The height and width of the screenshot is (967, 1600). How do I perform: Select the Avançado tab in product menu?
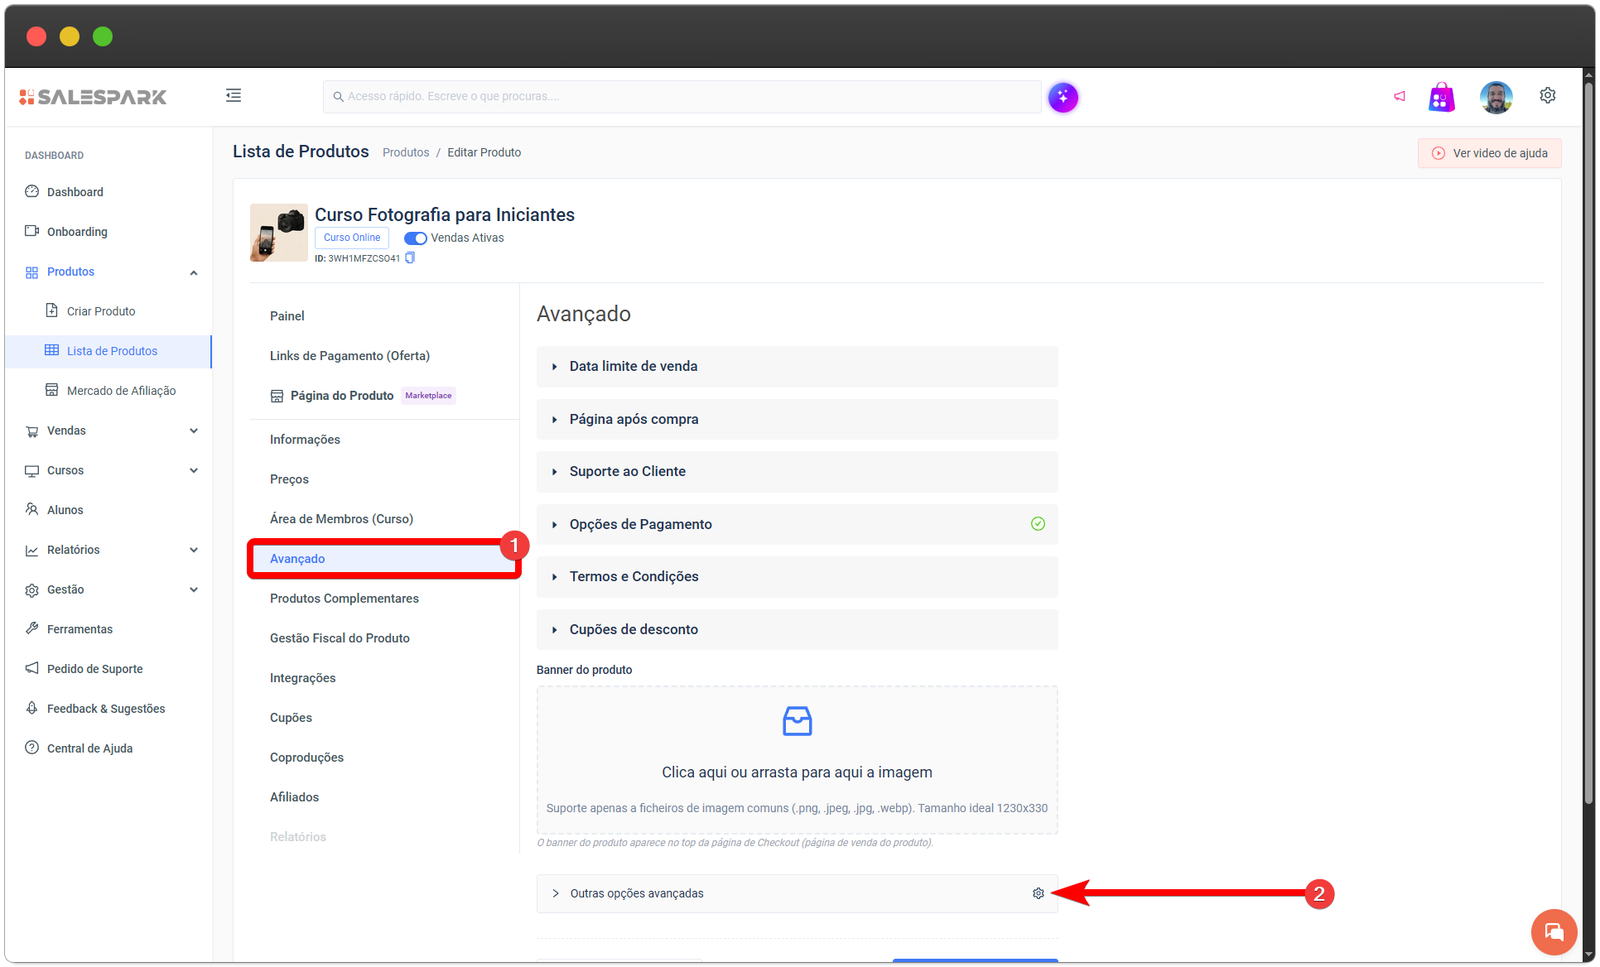(298, 559)
